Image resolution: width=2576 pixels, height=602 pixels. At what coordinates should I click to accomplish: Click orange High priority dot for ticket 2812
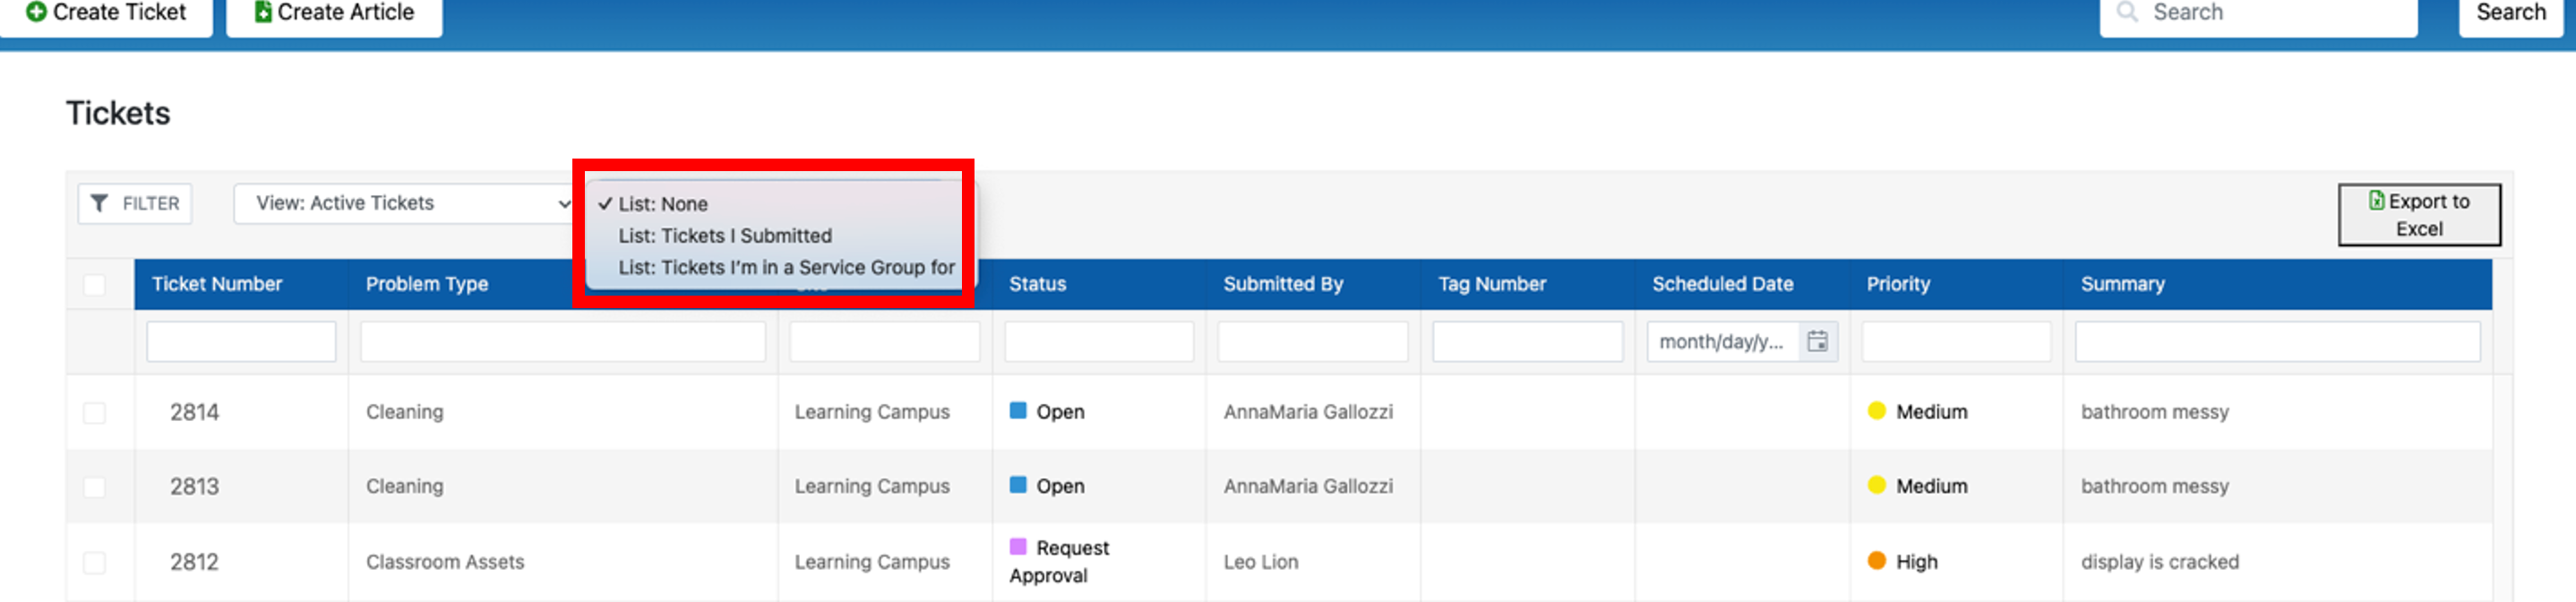coord(1877,560)
